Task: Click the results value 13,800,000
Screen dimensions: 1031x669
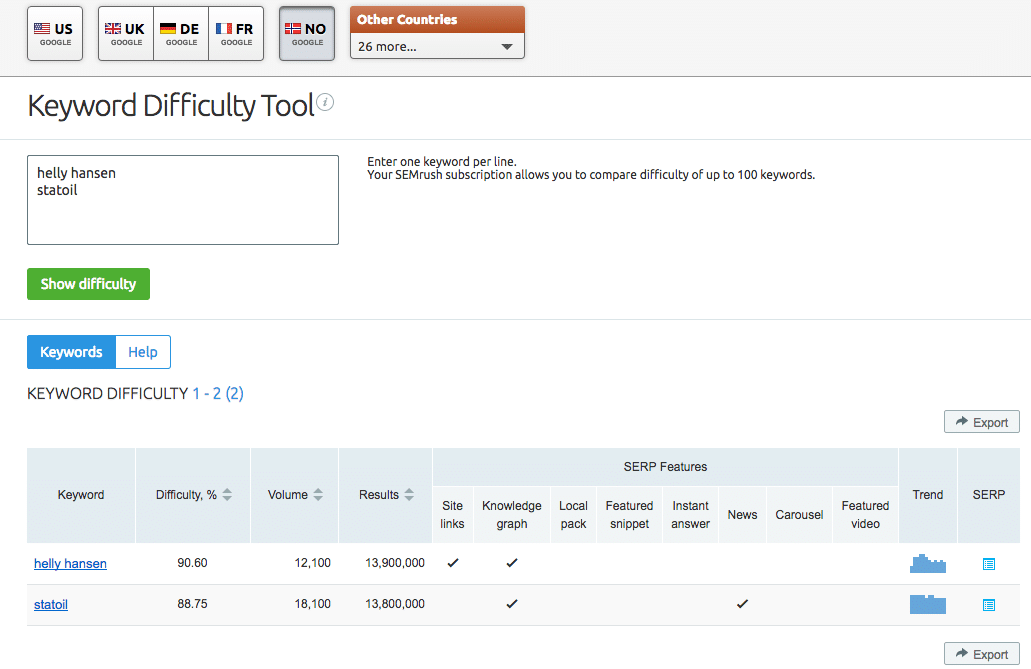Action: 395,603
